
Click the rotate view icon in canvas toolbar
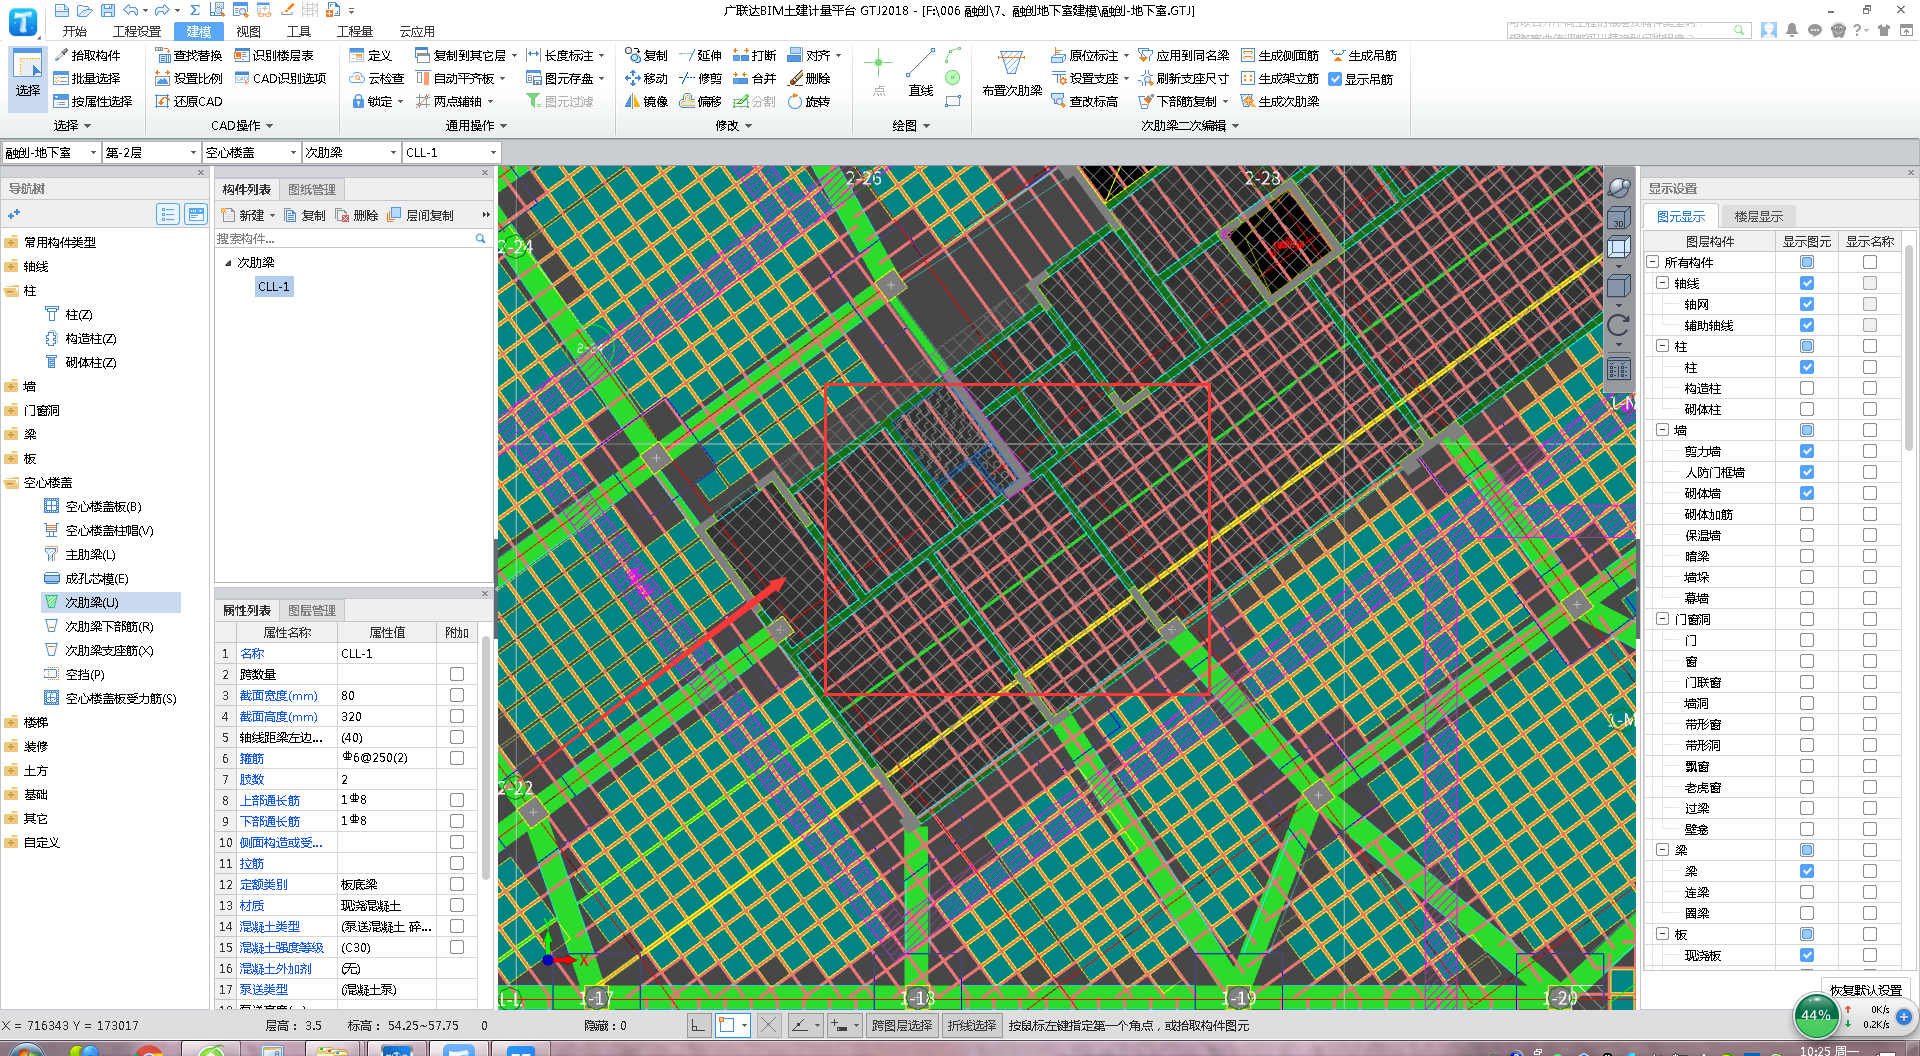[x=1618, y=325]
